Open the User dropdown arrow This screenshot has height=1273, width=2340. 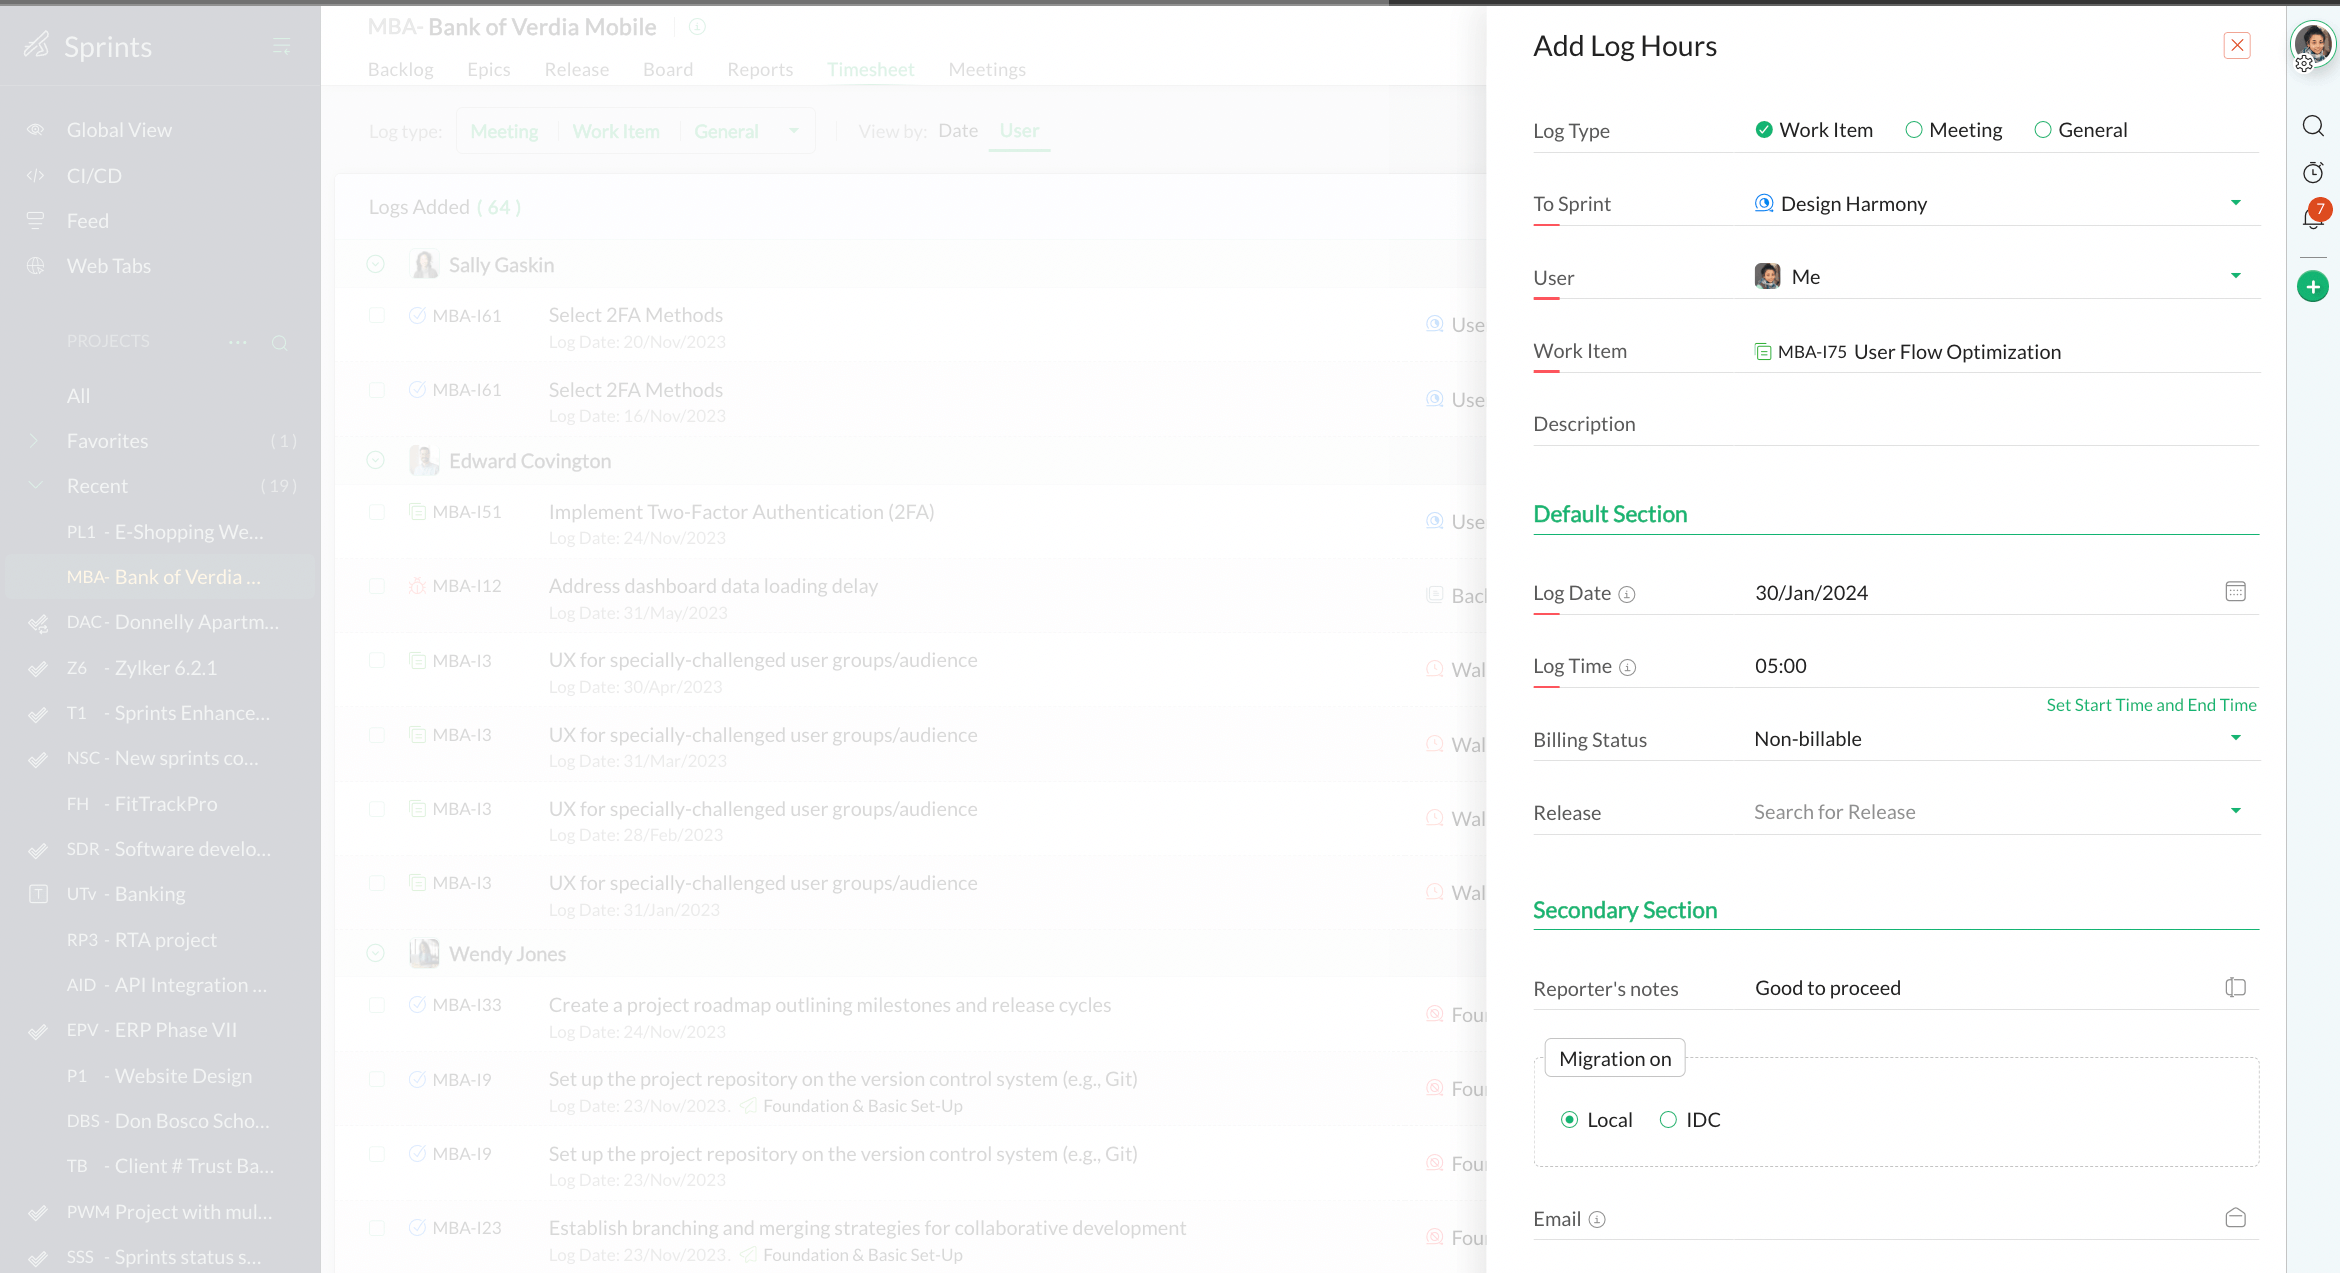[x=2236, y=276]
